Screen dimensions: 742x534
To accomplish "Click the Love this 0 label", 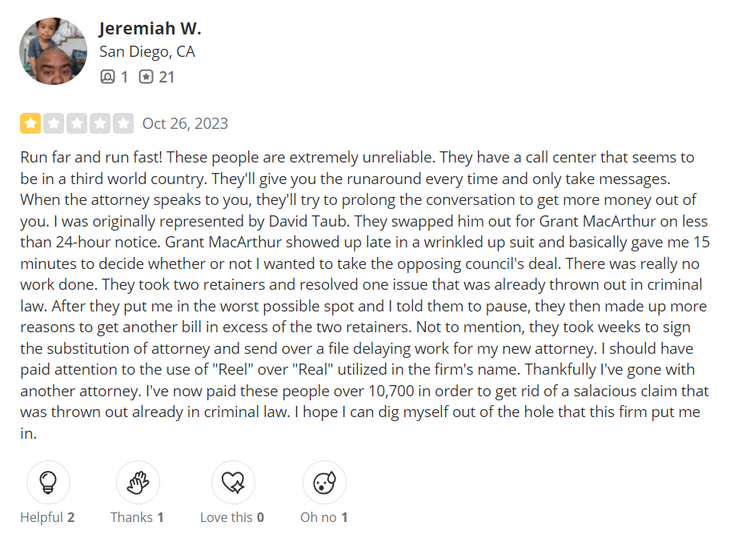I will [232, 517].
